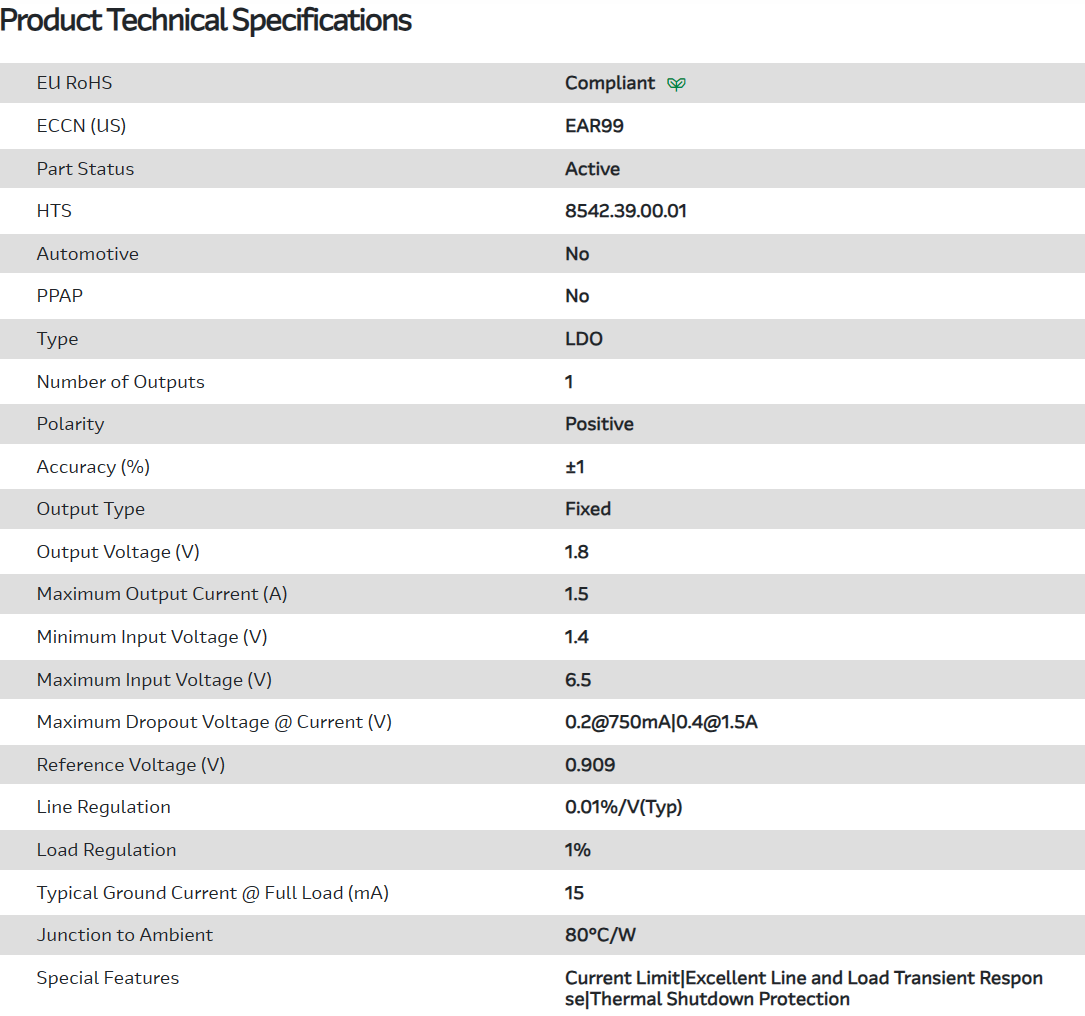This screenshot has height=1016, width=1085.
Task: Select the Maximum Output Current label
Action: tap(162, 594)
